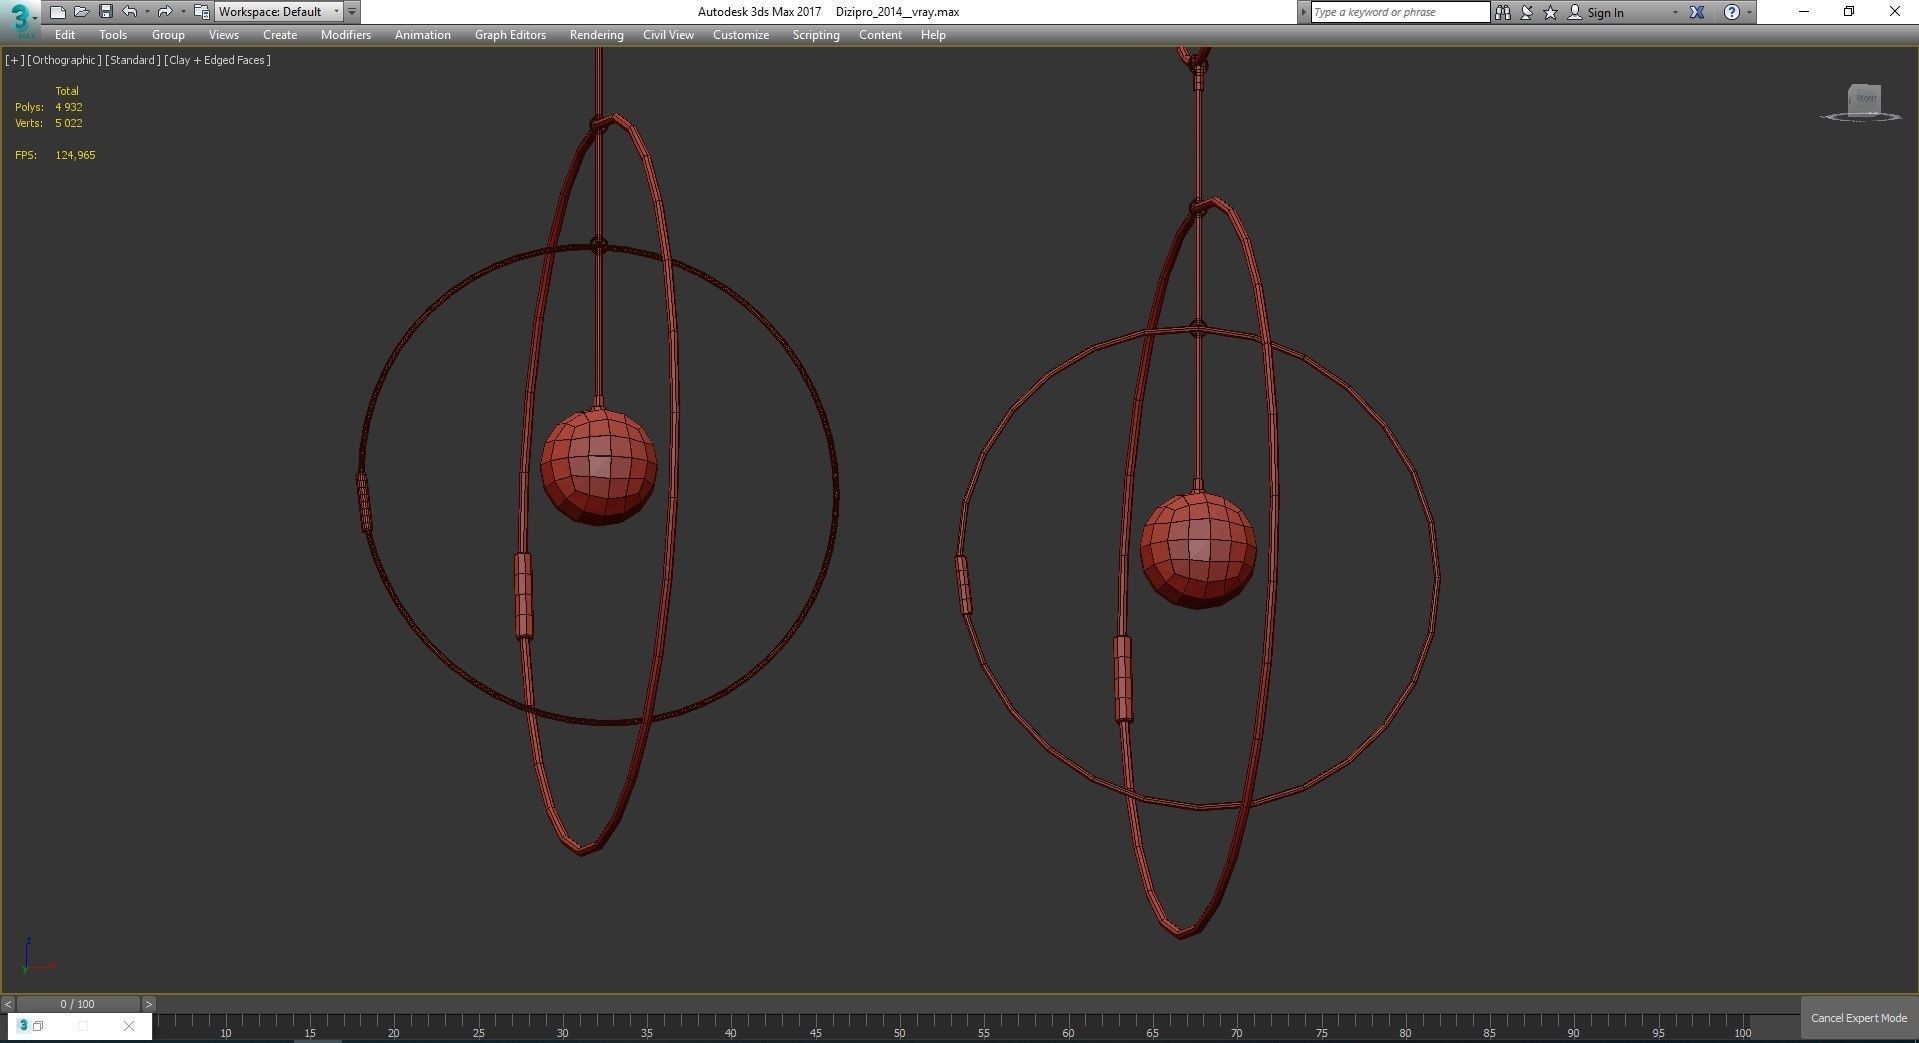Open the Views menu
The width and height of the screenshot is (1919, 1043).
223,35
